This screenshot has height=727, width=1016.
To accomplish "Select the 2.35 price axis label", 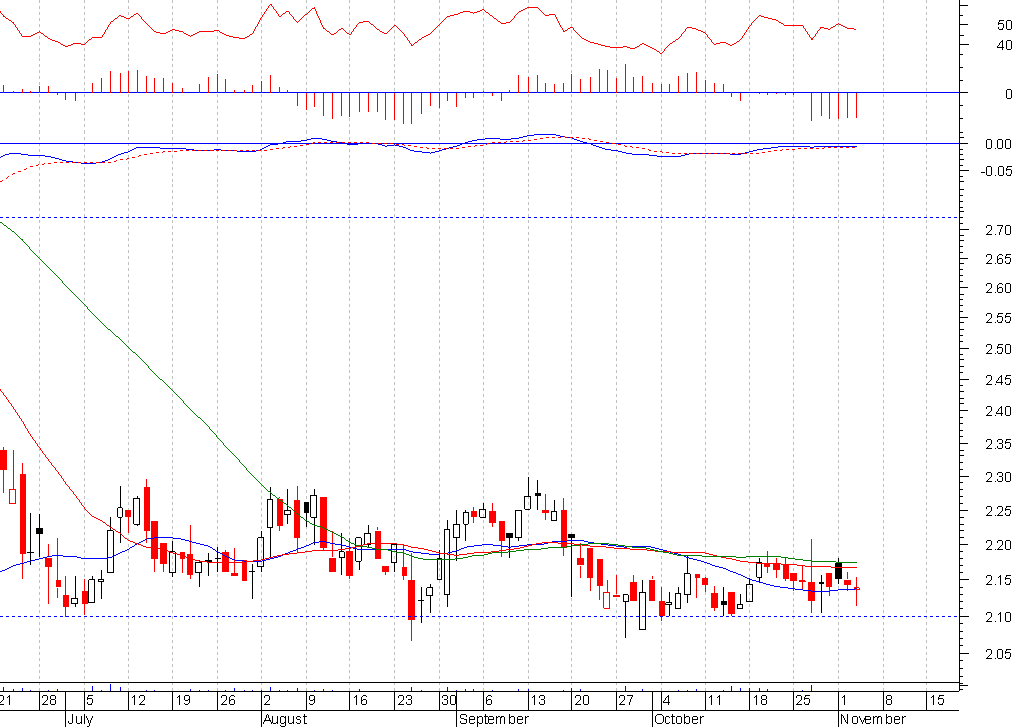I will pyautogui.click(x=999, y=444).
